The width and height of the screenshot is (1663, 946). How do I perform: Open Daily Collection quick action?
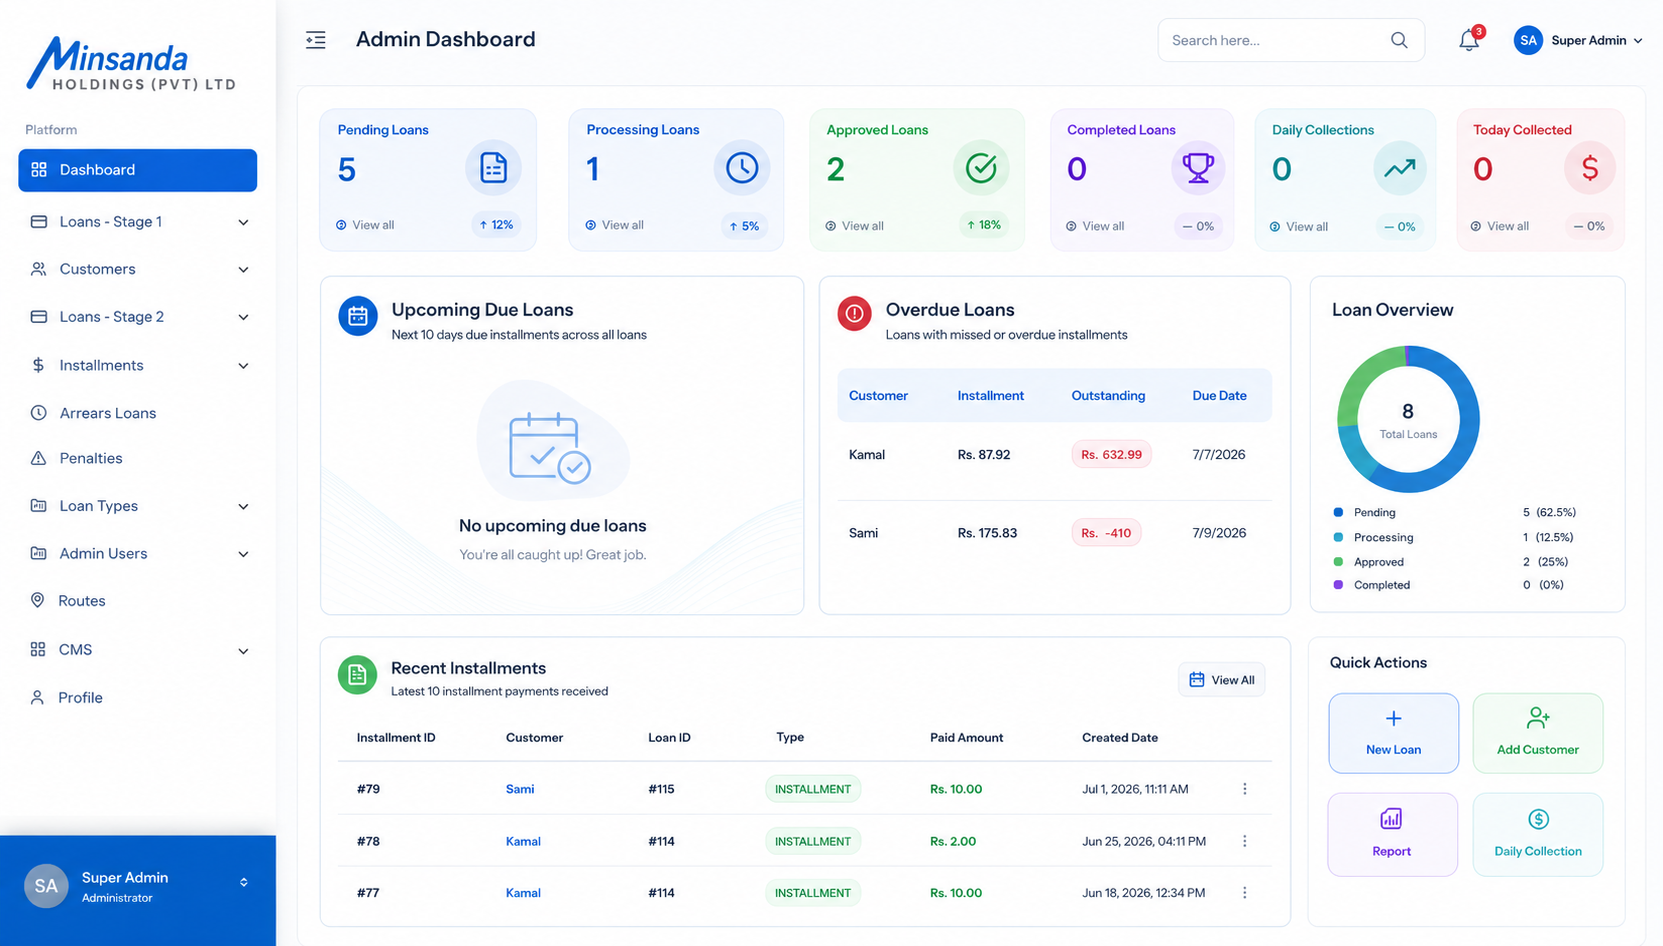tap(1538, 834)
